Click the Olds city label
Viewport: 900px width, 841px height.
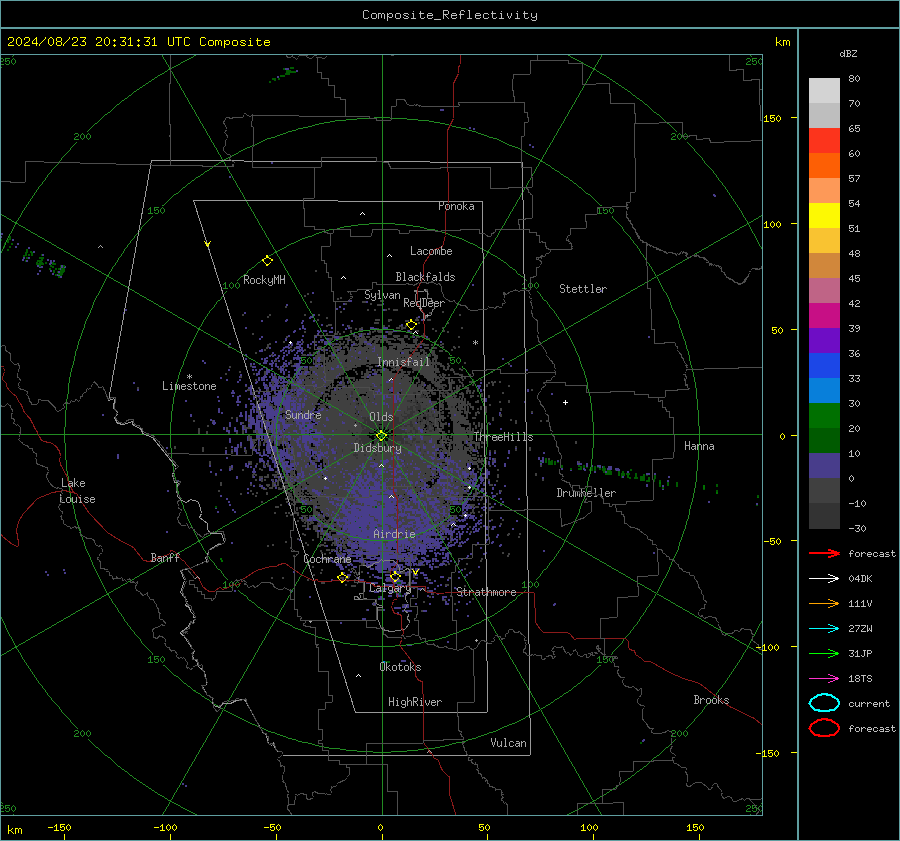pos(381,417)
